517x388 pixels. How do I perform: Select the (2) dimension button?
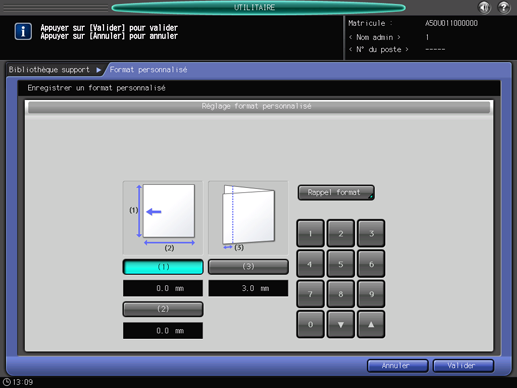click(163, 309)
